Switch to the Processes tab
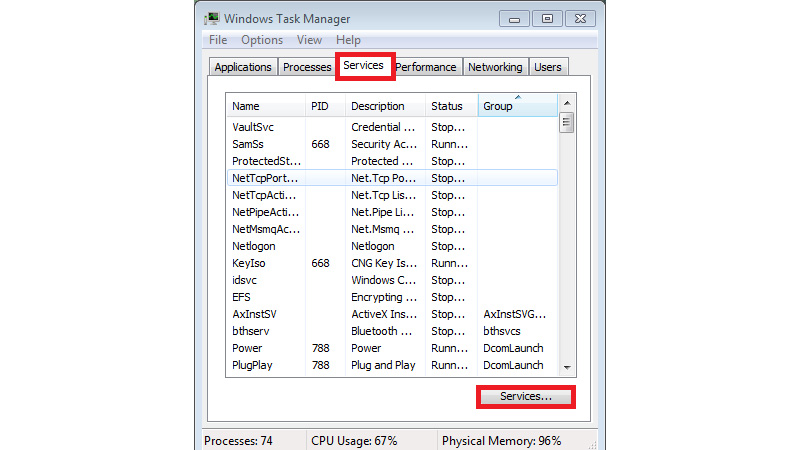Image resolution: width=800 pixels, height=450 pixels. pos(307,67)
